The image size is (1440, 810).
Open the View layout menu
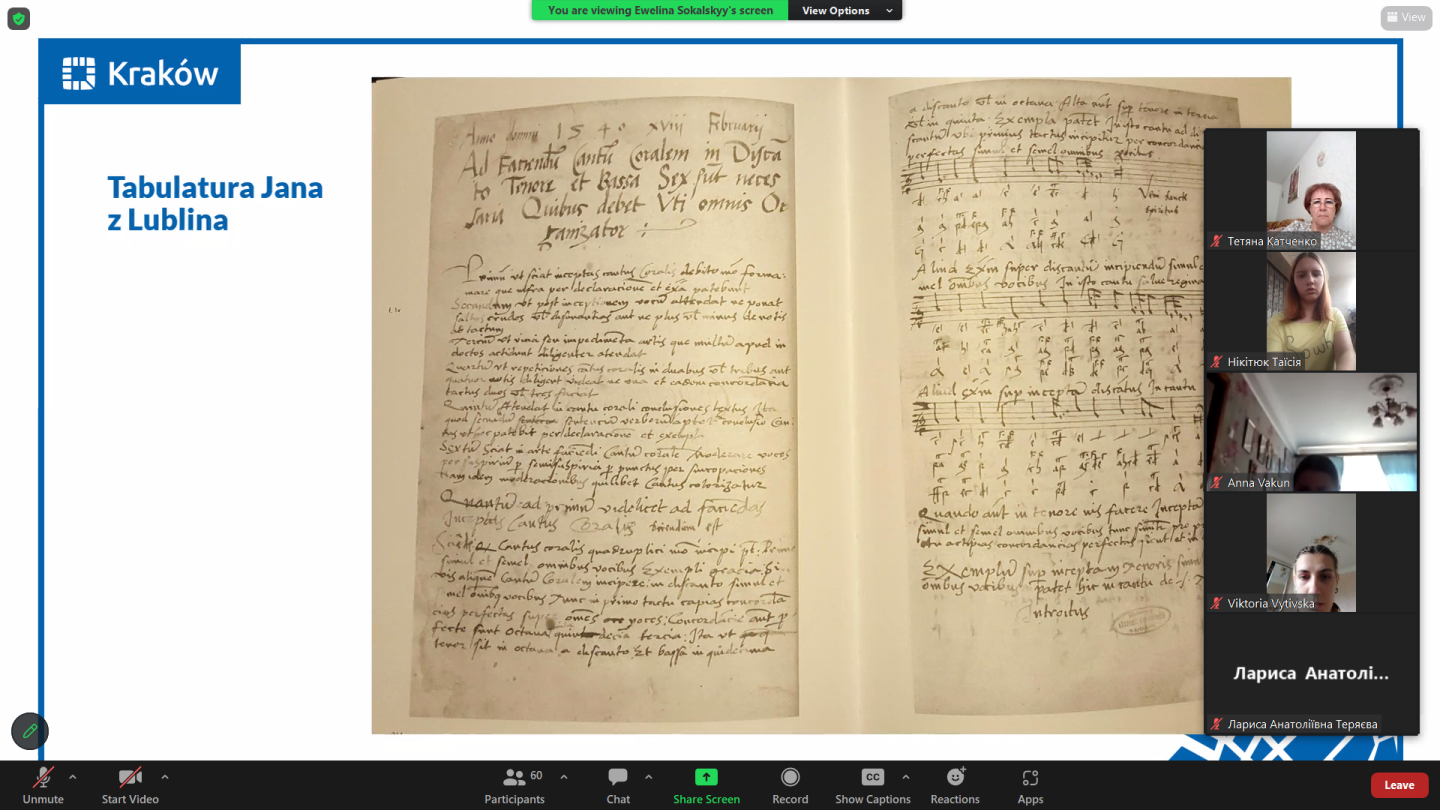(1405, 17)
